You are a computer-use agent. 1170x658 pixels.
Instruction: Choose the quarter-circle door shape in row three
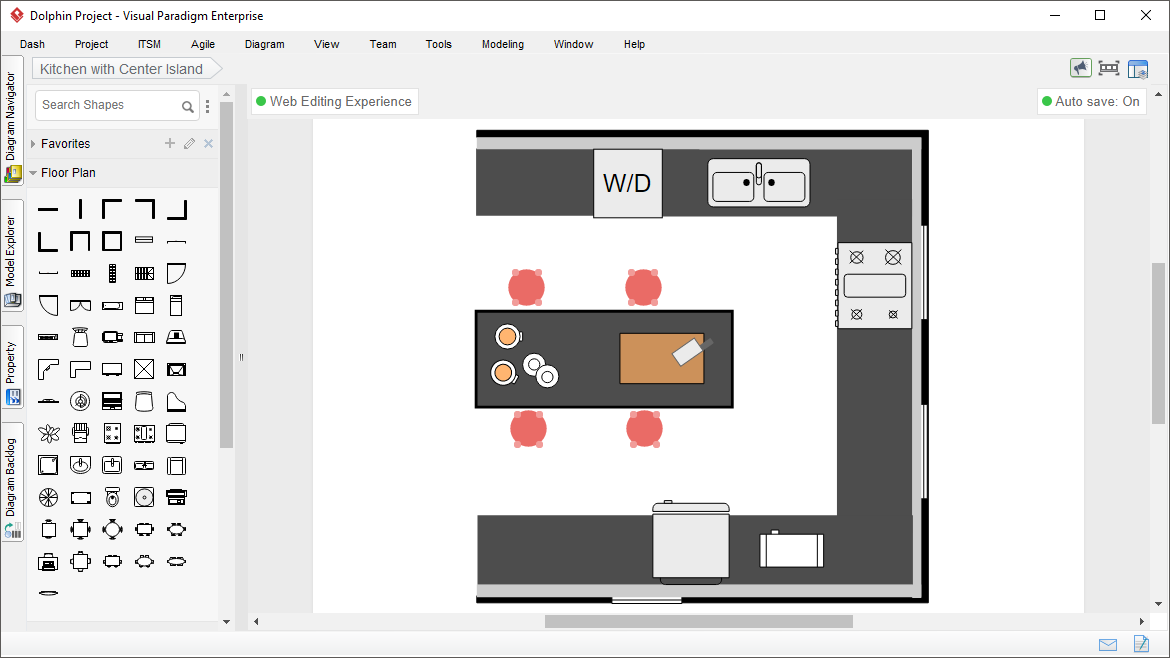pyautogui.click(x=176, y=274)
